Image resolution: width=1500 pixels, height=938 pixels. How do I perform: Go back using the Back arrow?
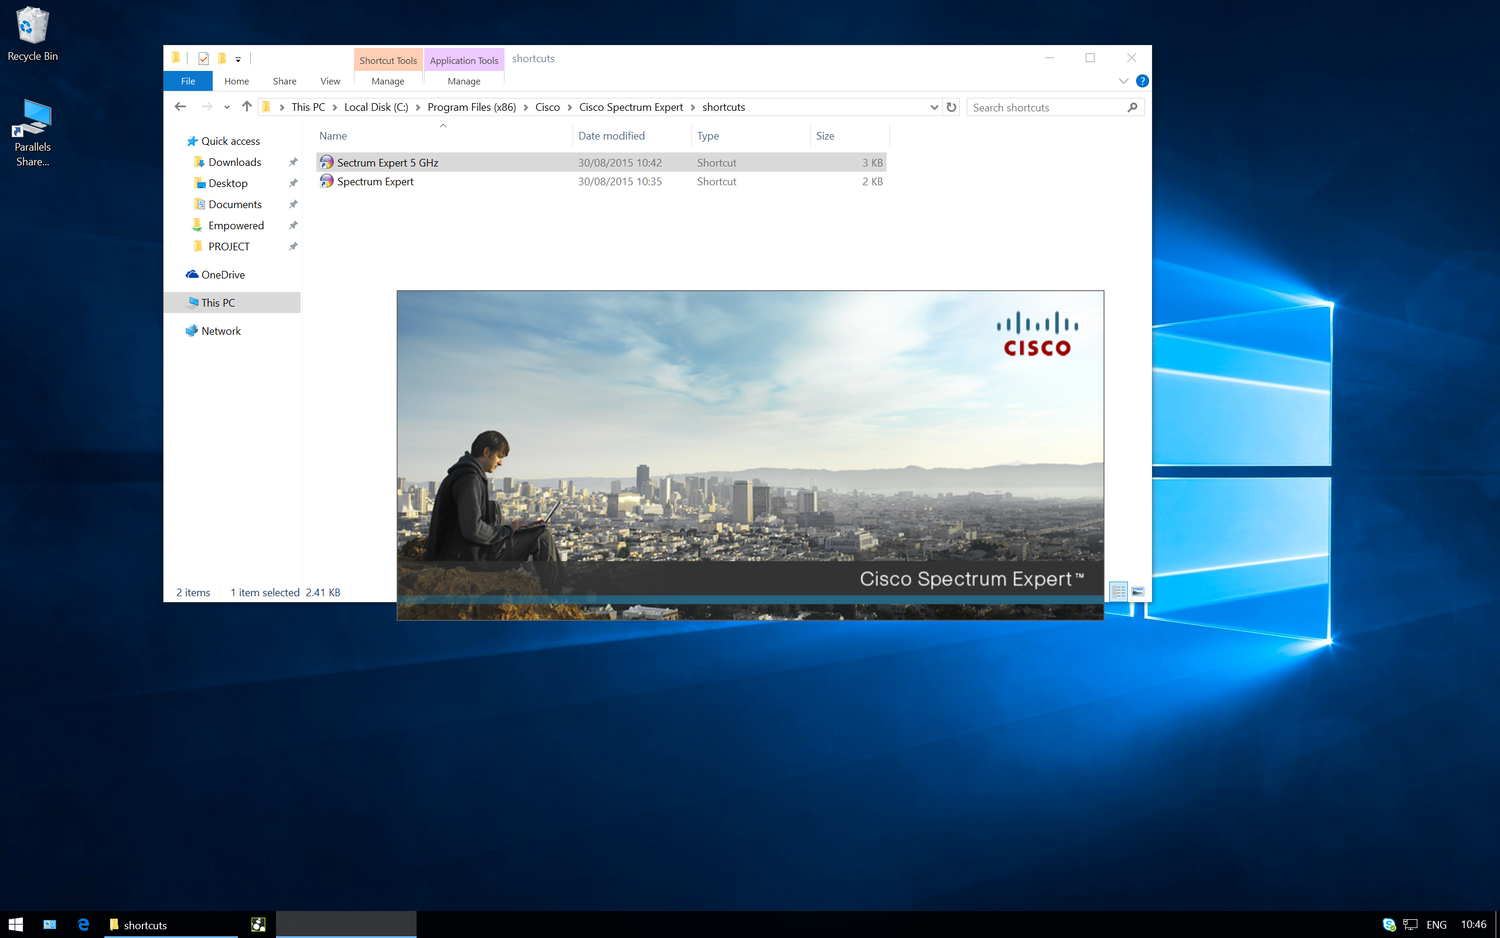(180, 107)
